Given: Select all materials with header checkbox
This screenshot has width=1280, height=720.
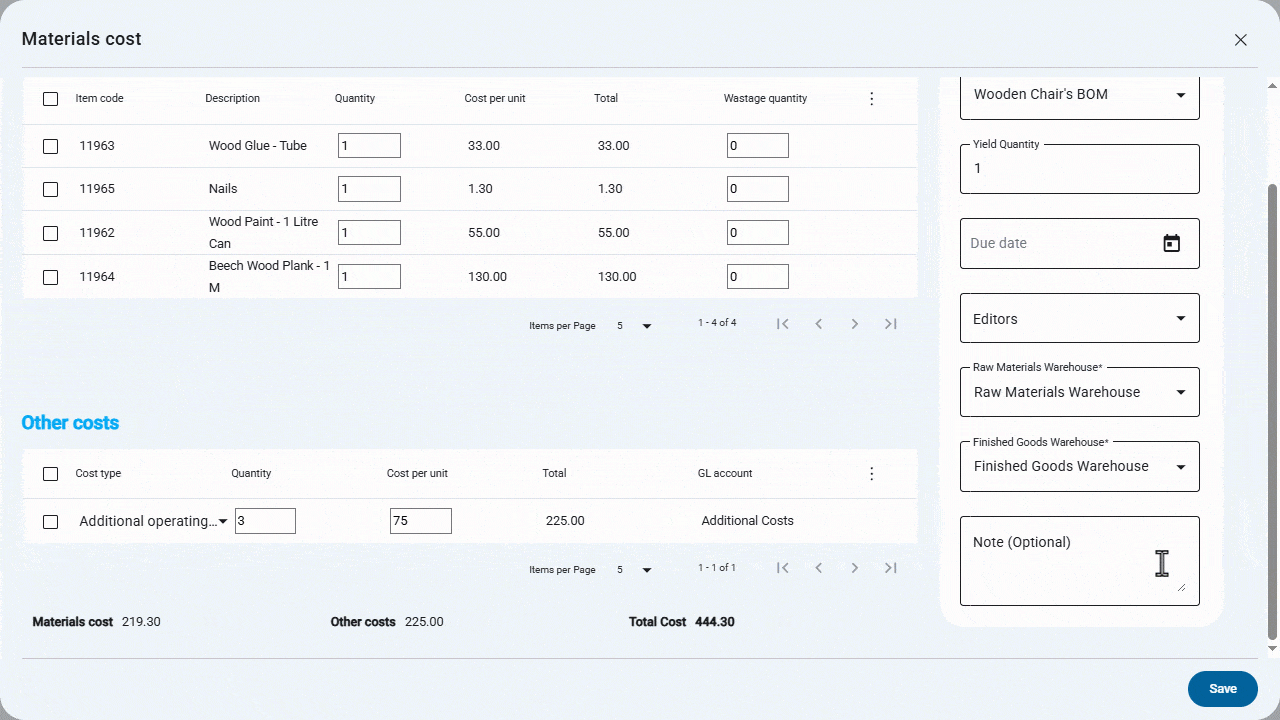Looking at the screenshot, I should point(51,99).
